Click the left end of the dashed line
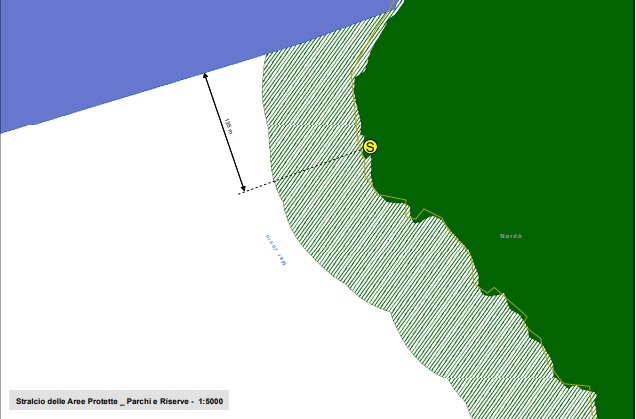Viewport: 636px width, 419px height. pyautogui.click(x=240, y=193)
